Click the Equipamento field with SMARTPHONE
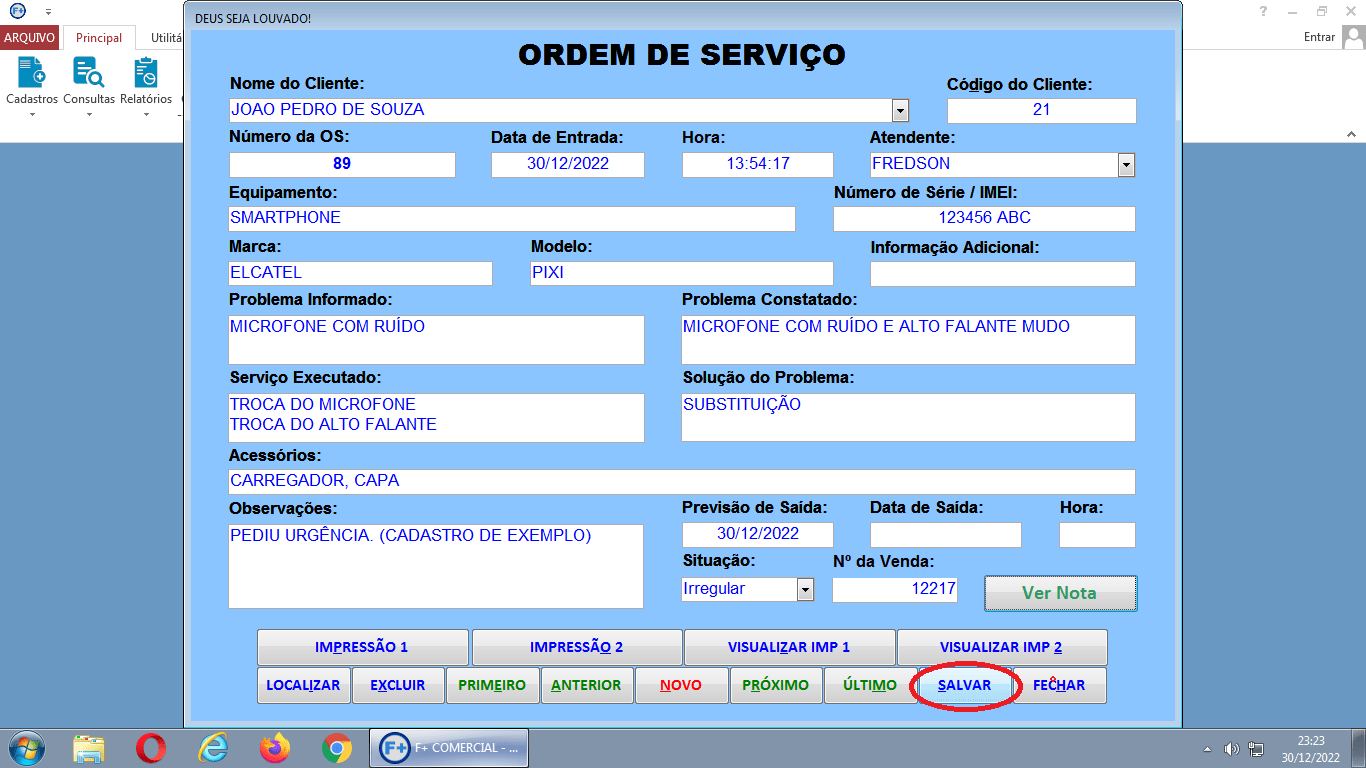 (x=512, y=219)
